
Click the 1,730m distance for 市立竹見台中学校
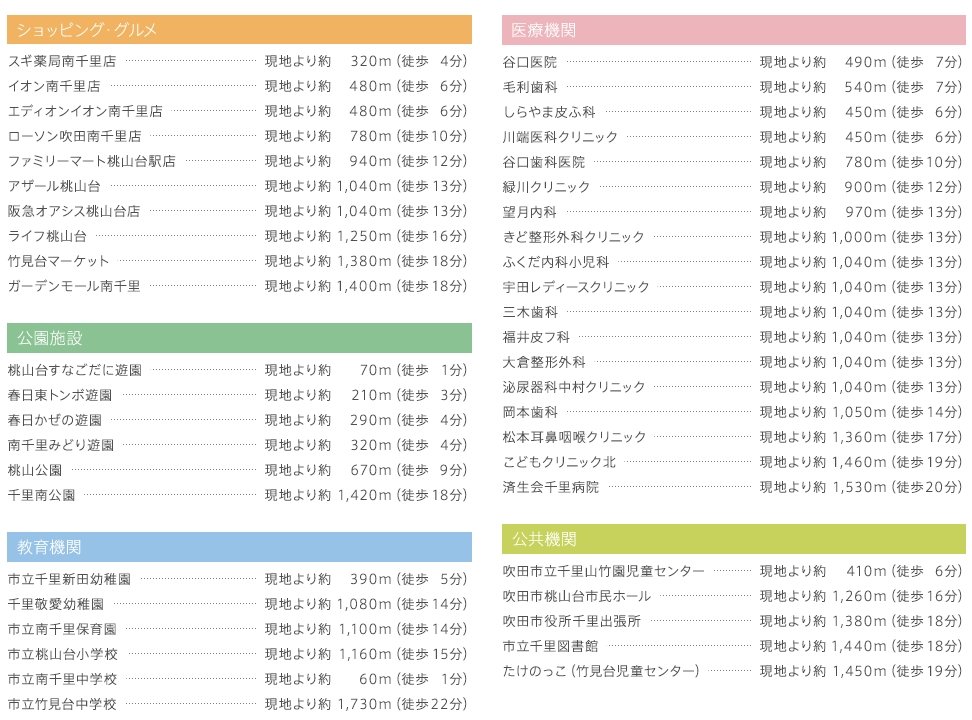click(364, 704)
